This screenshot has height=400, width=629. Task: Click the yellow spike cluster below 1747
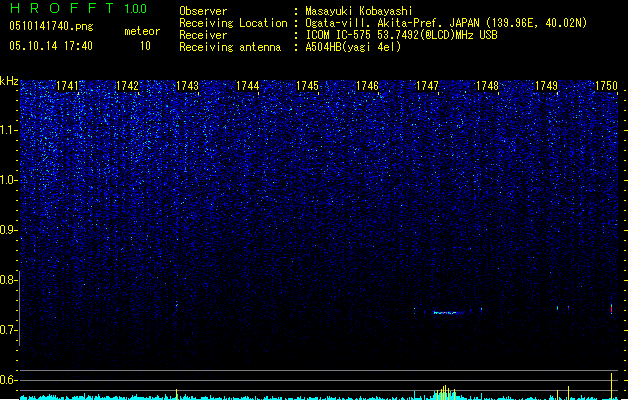click(445, 392)
